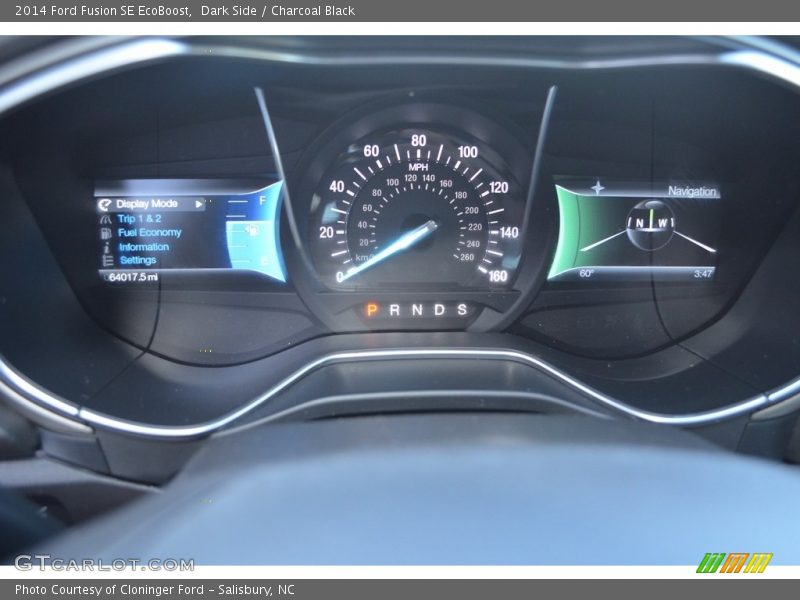Click the 64017.5 mi odometer reading
The width and height of the screenshot is (800, 600).
click(x=131, y=276)
